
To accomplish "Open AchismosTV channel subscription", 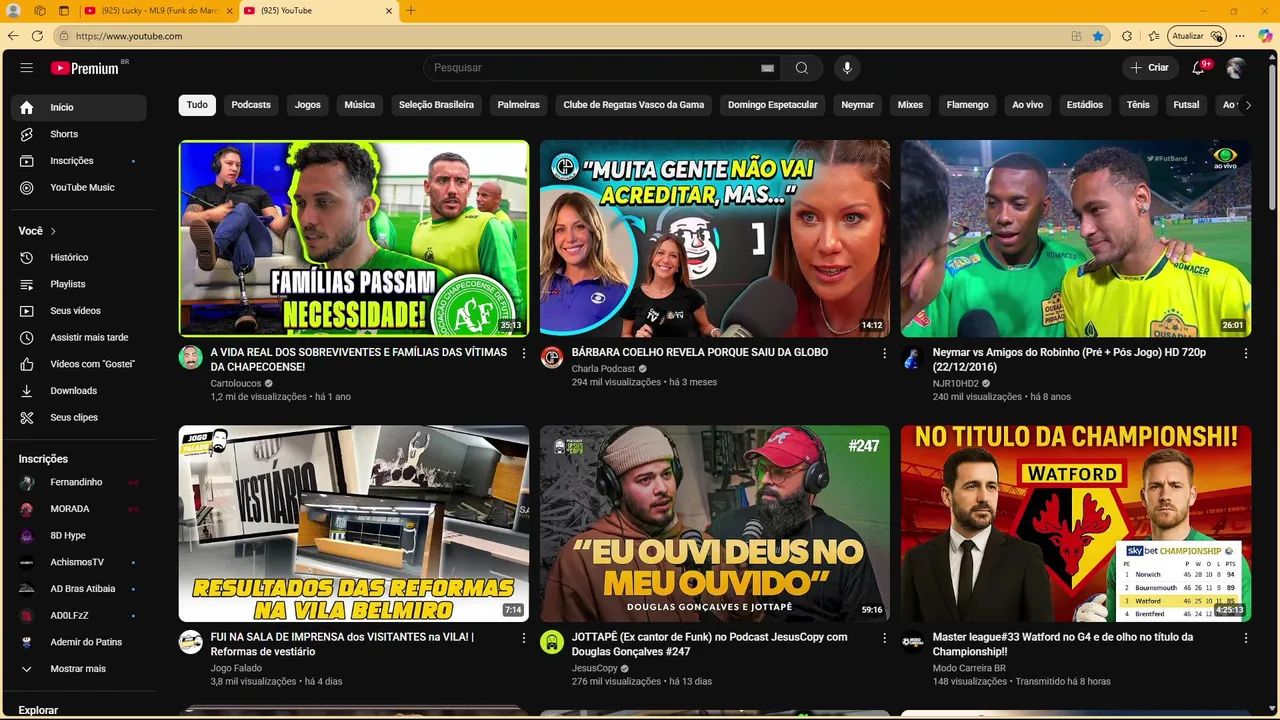I will 79,562.
